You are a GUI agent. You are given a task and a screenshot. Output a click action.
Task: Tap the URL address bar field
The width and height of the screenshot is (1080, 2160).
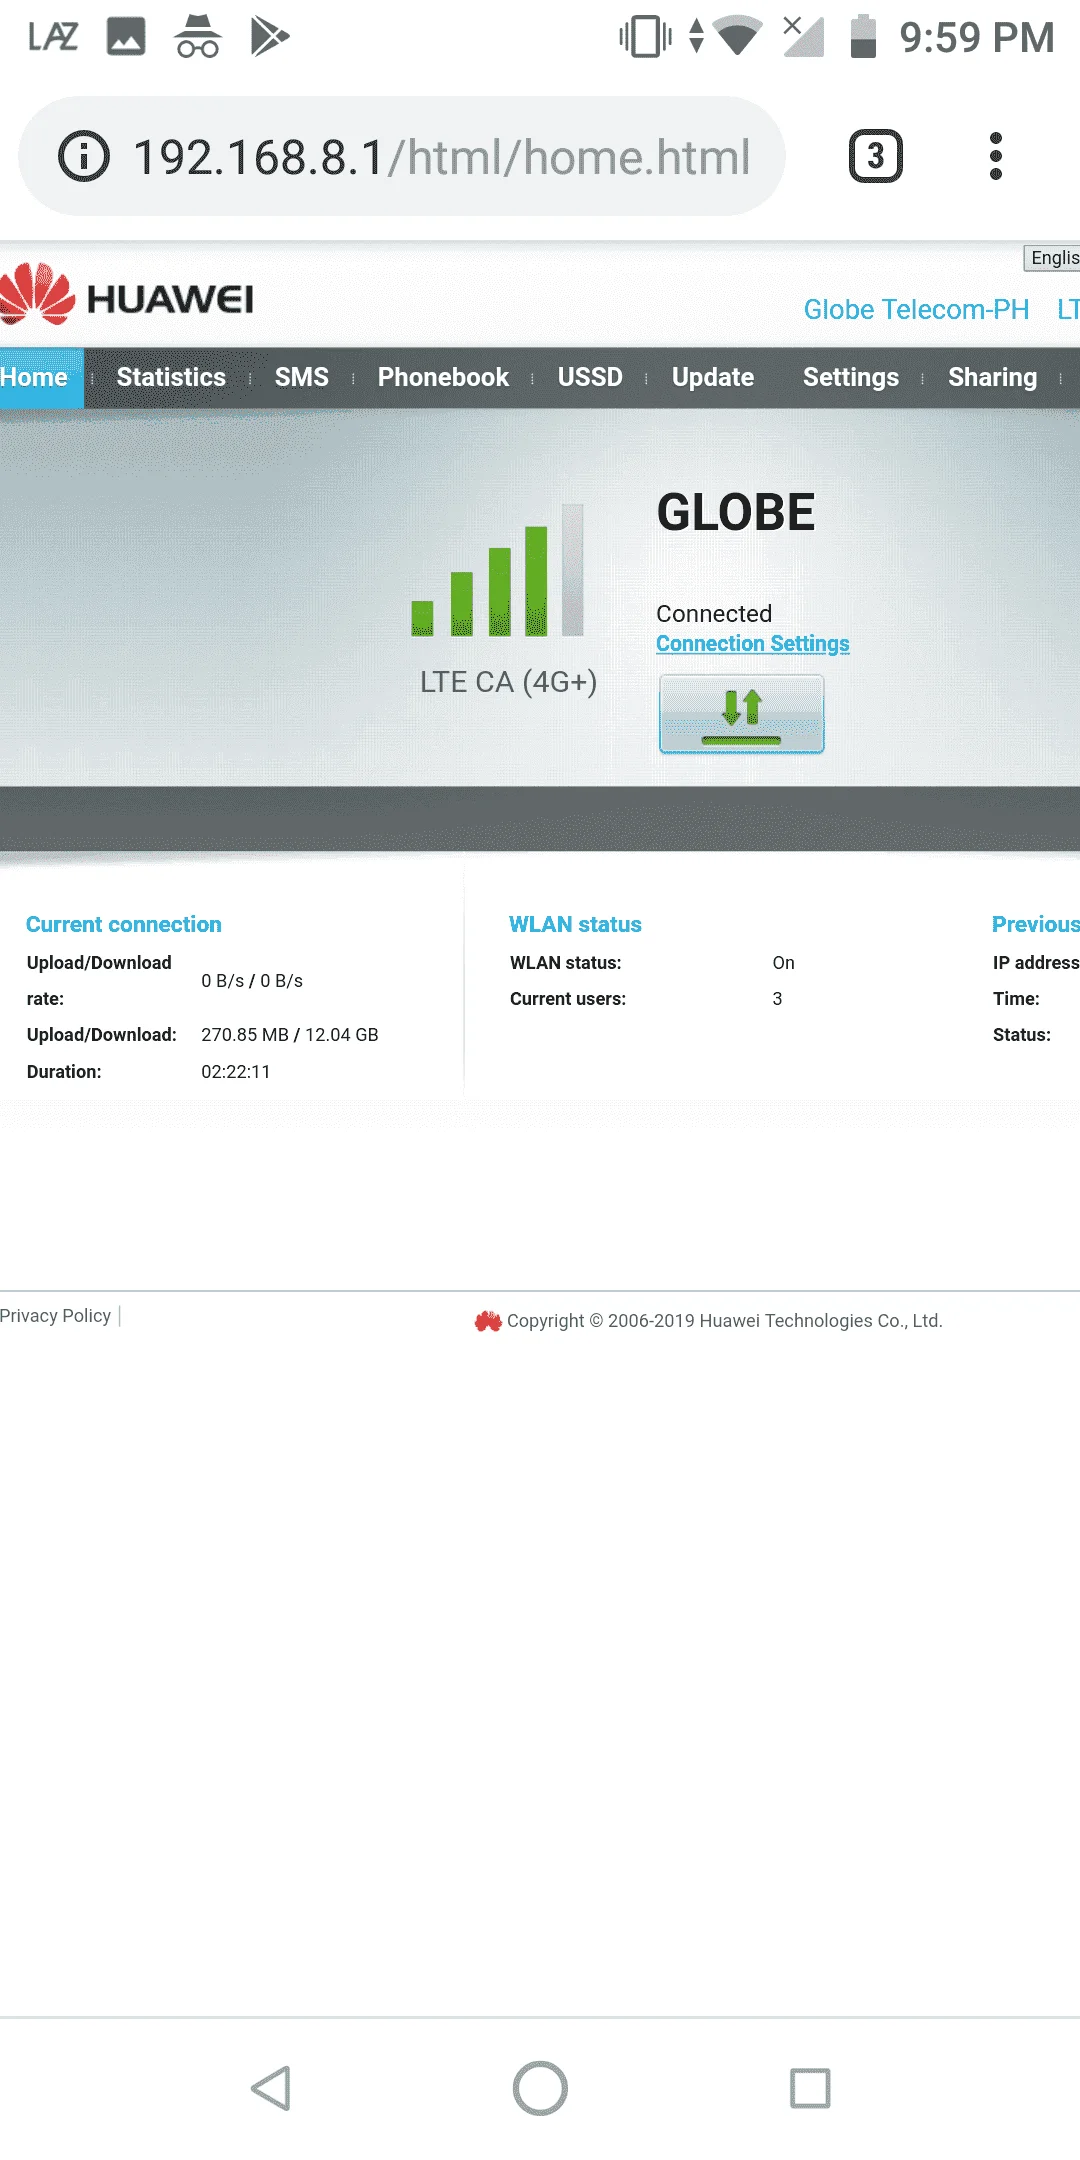coord(402,156)
